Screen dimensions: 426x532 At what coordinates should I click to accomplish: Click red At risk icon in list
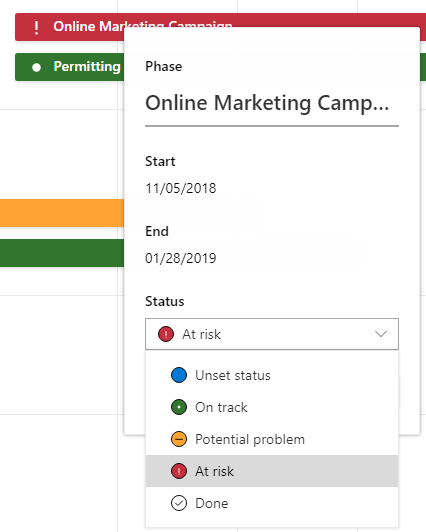coord(179,471)
